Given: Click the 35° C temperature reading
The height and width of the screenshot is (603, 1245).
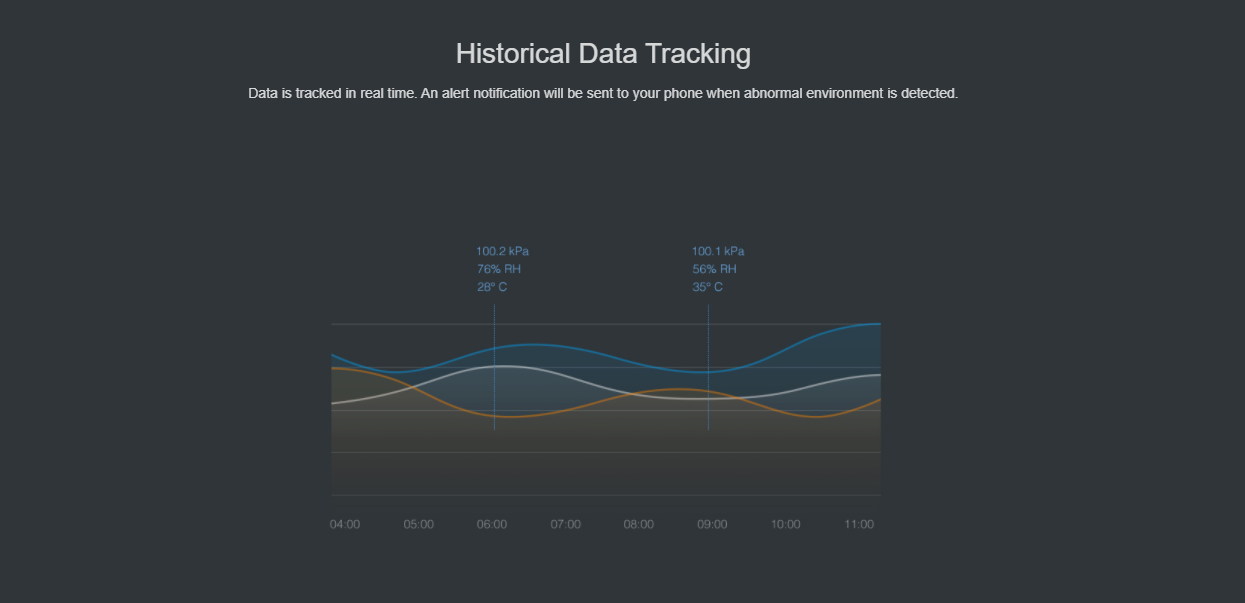Looking at the screenshot, I should pos(707,287).
